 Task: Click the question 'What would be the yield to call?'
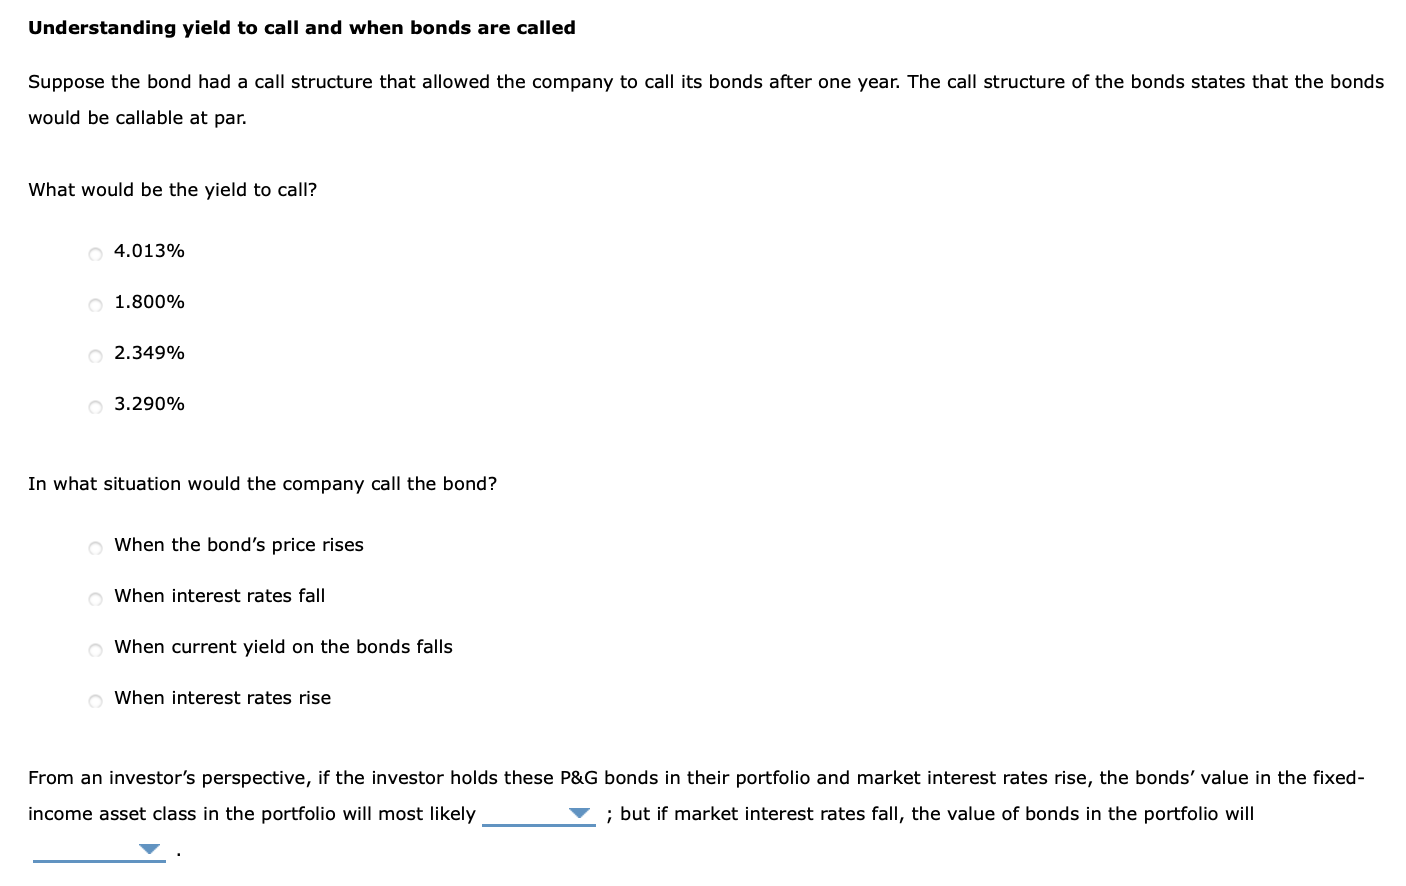click(x=172, y=189)
